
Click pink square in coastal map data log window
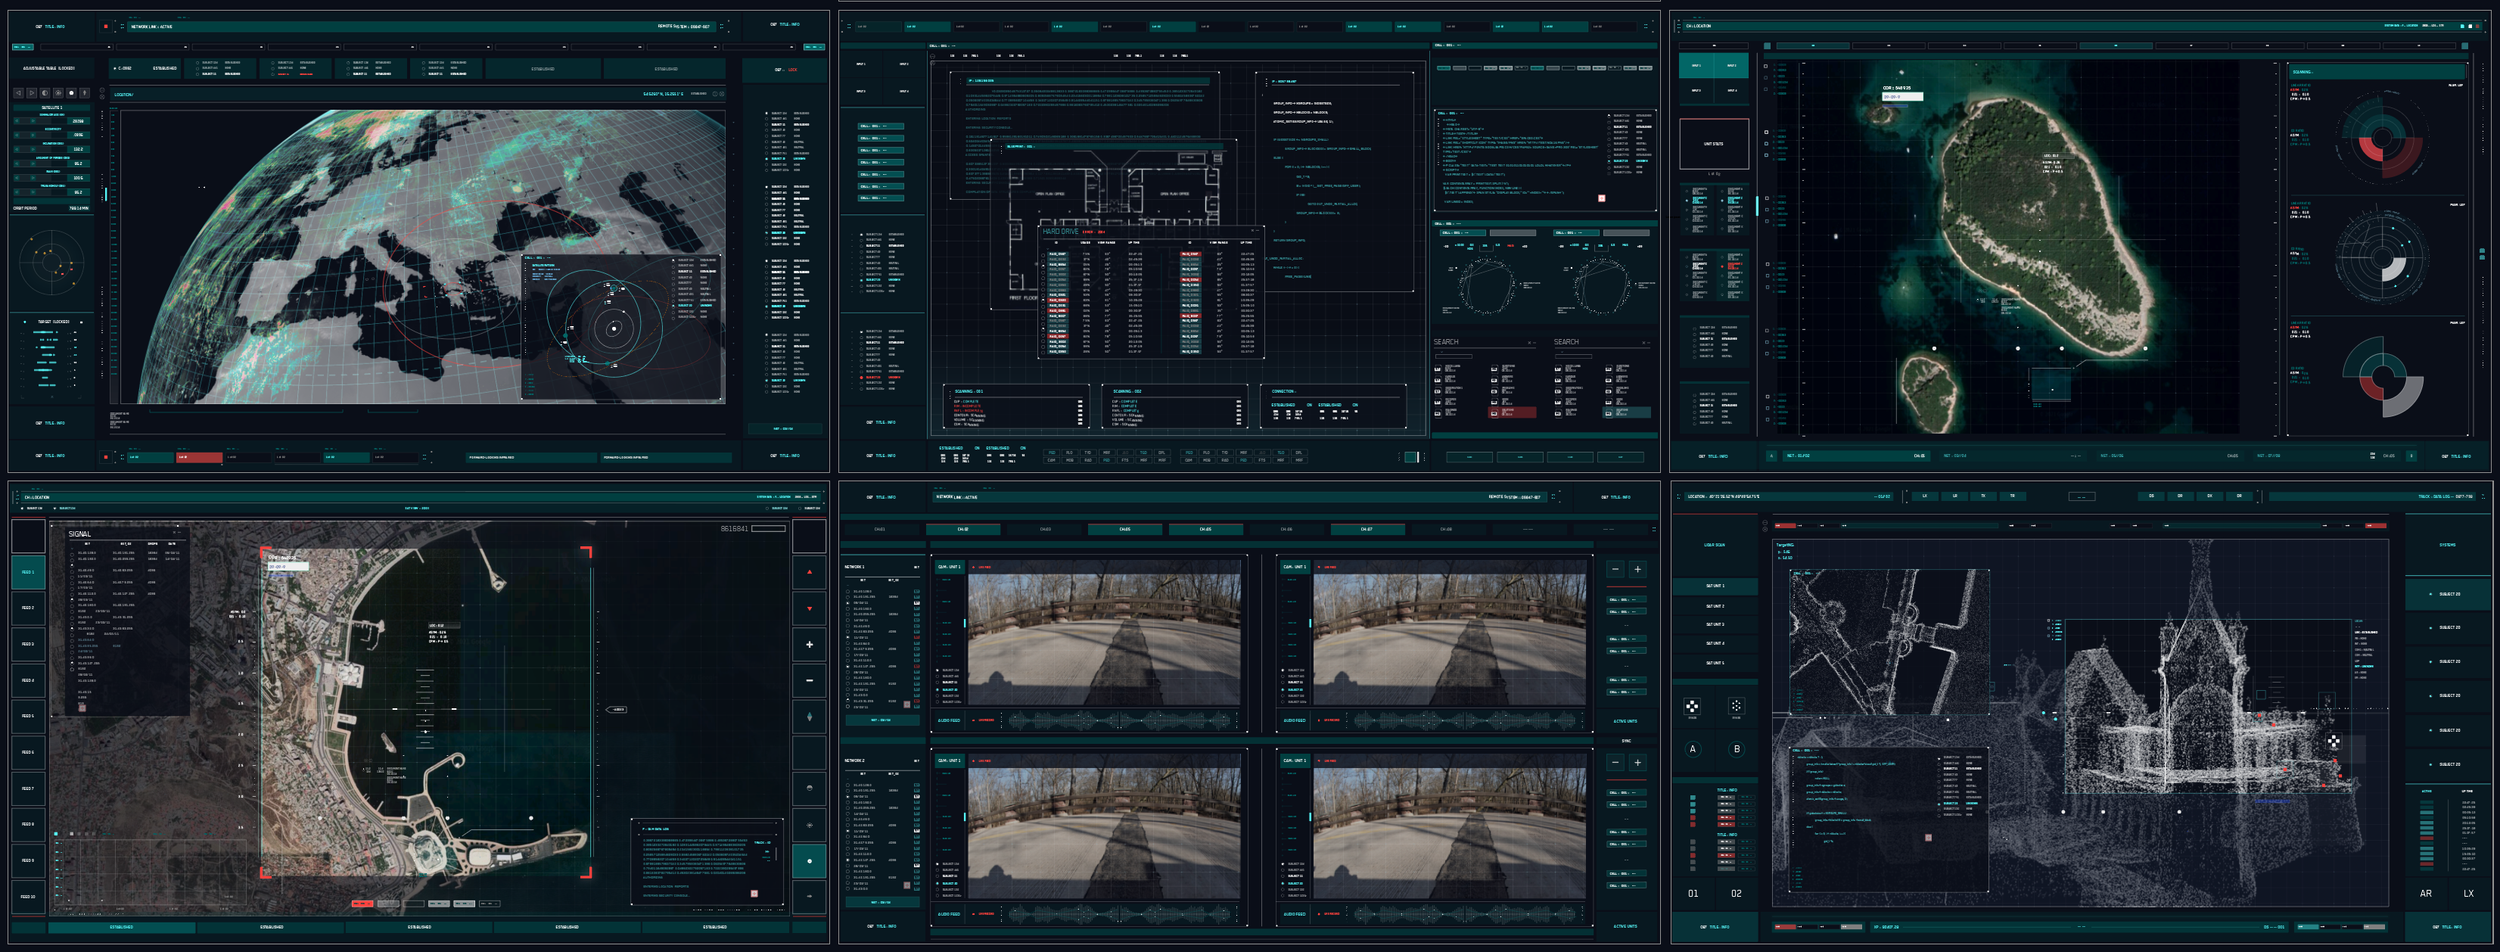(754, 893)
